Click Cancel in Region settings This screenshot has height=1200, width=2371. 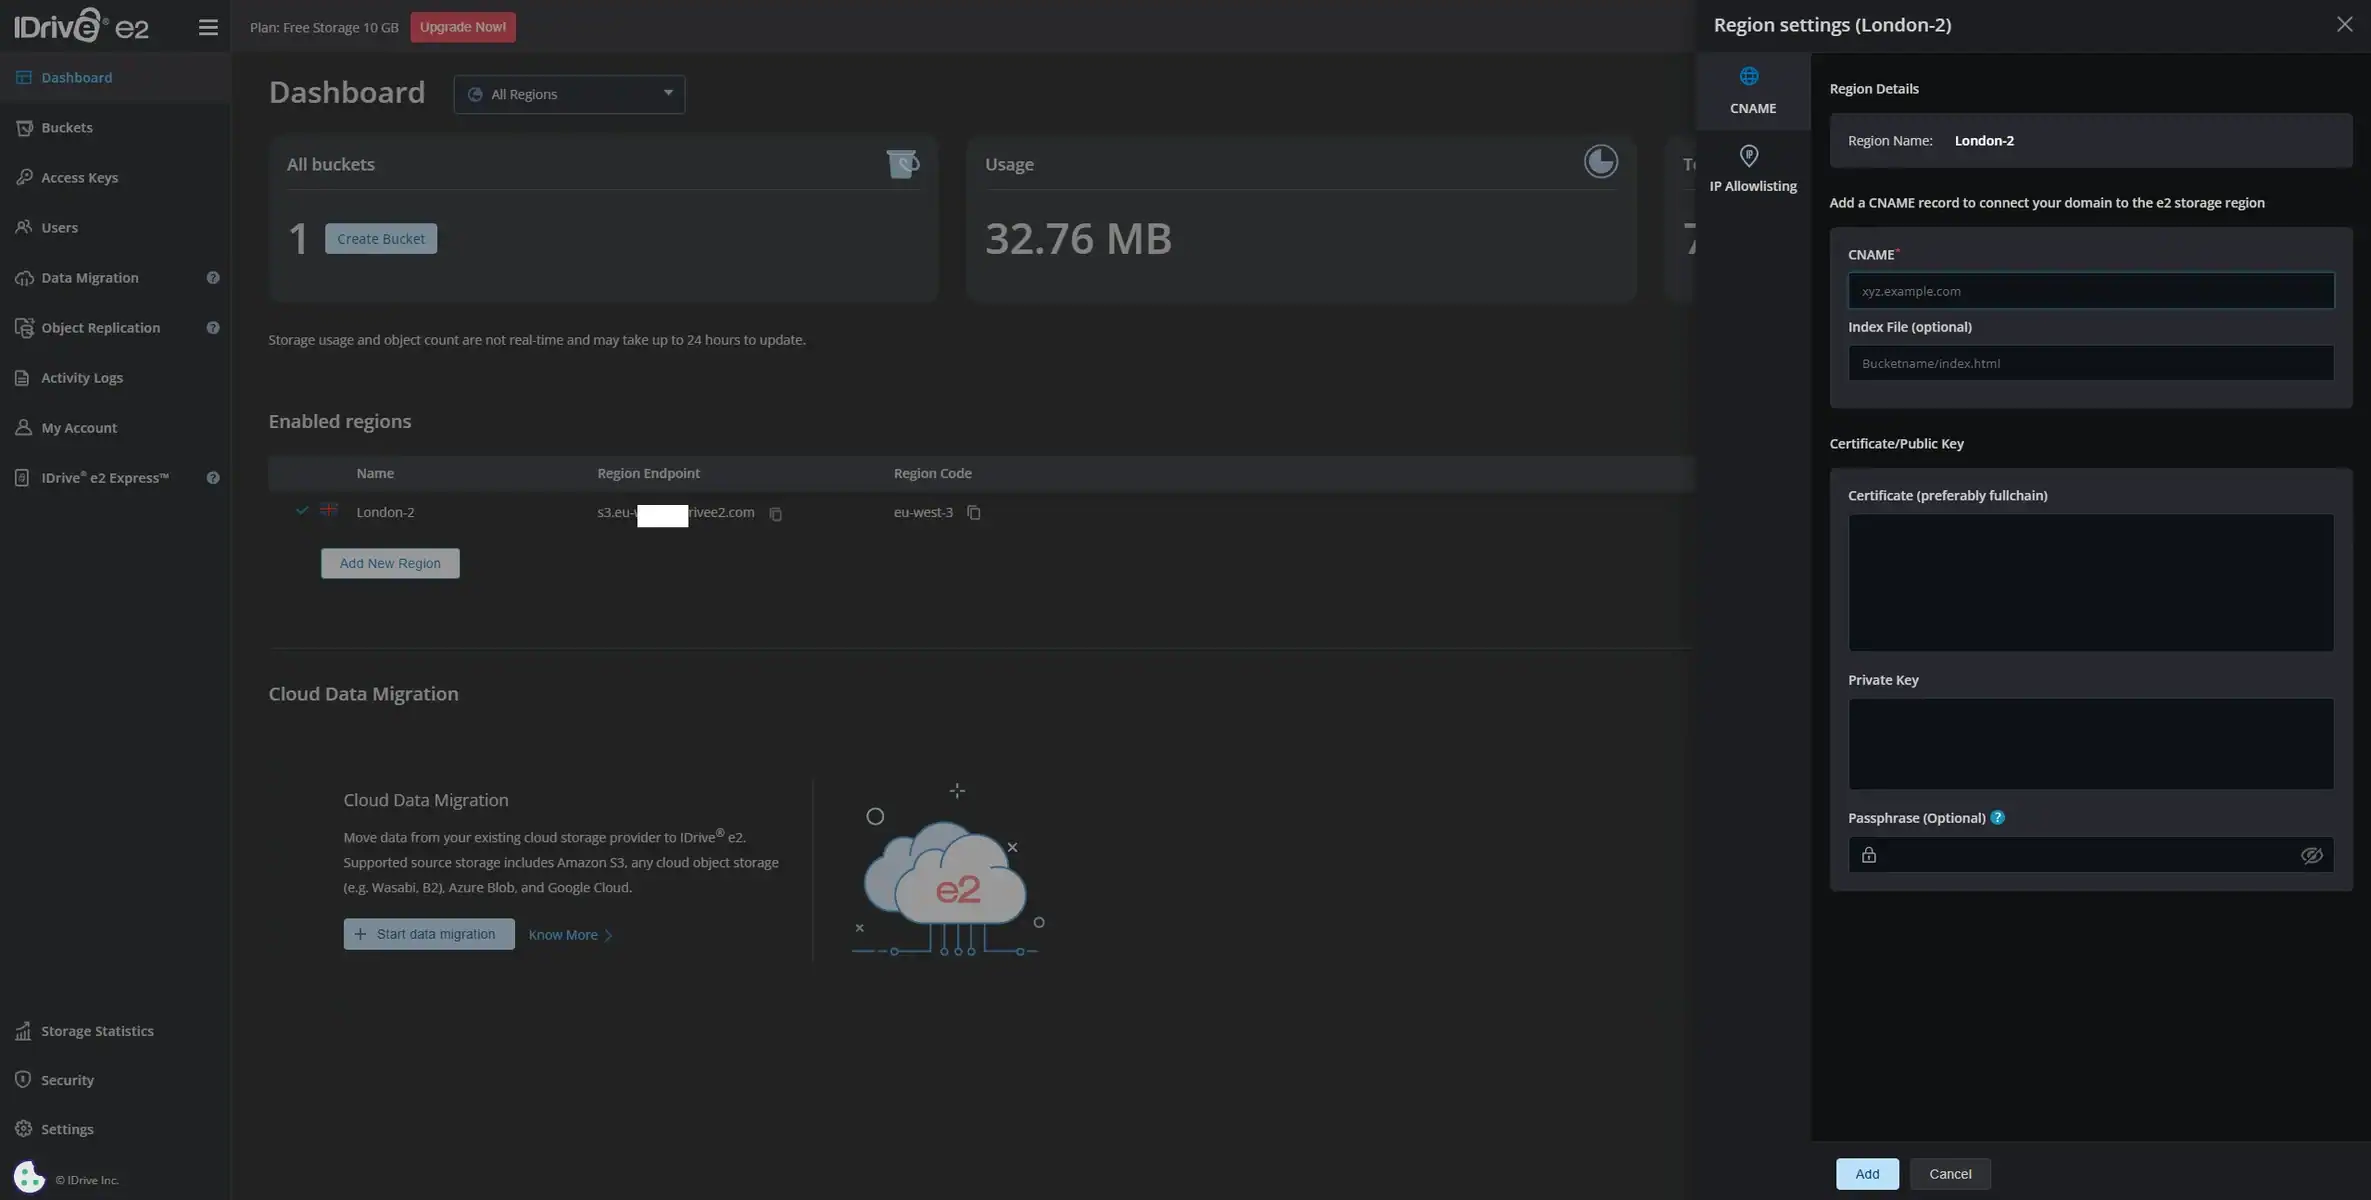pyautogui.click(x=1950, y=1174)
